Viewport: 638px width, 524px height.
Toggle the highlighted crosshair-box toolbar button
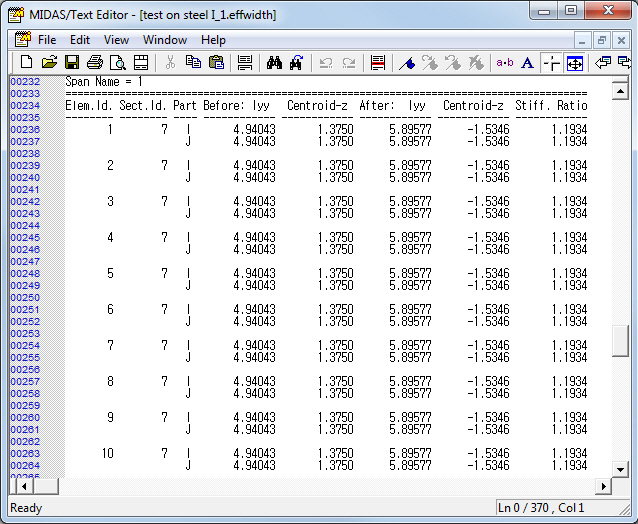(575, 63)
